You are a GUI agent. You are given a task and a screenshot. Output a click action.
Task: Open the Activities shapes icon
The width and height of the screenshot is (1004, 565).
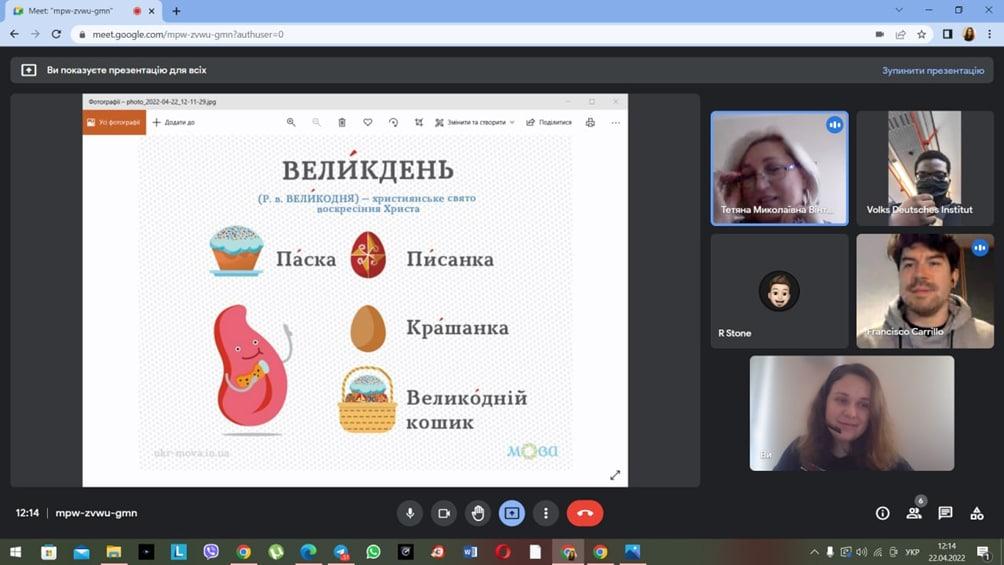pyautogui.click(x=977, y=513)
